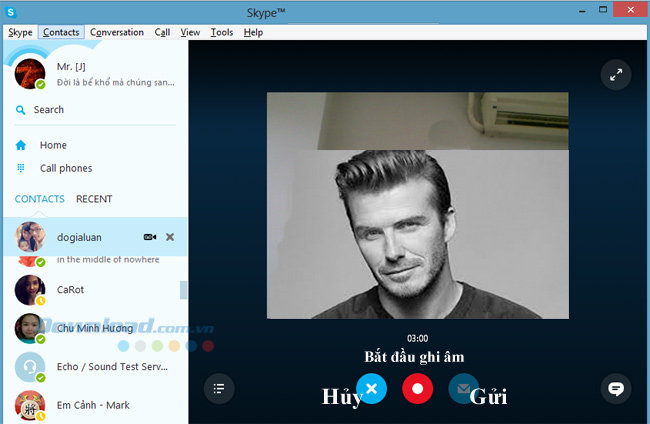Show the contacts list button in call bar
Image resolution: width=650 pixels, height=424 pixels.
[x=219, y=389]
